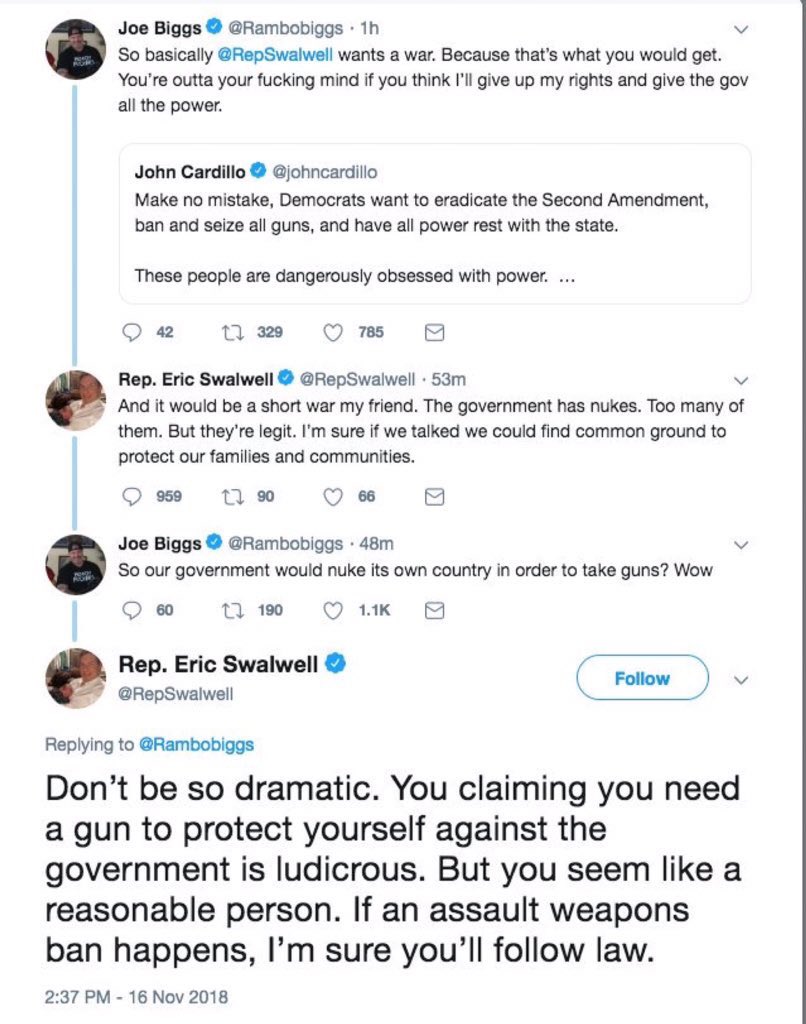Image resolution: width=806 pixels, height=1024 pixels.
Task: Like Joe Biggs' tweet with 1.1K likes
Action: click(x=335, y=610)
